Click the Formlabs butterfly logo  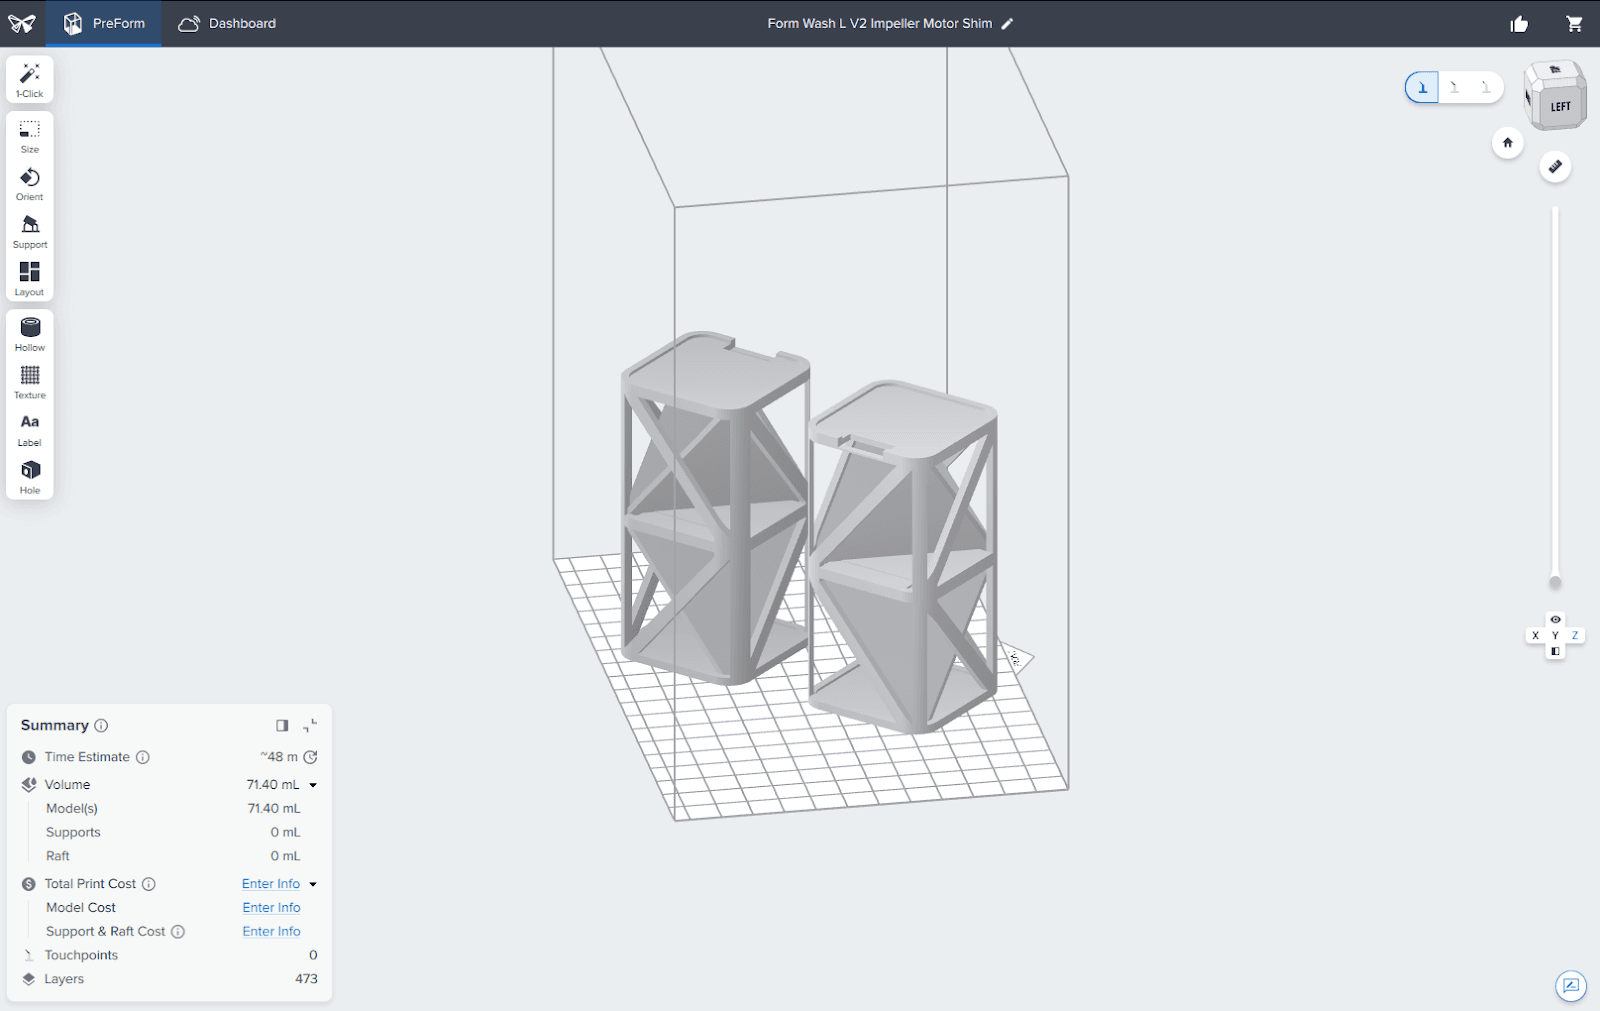pyautogui.click(x=22, y=23)
